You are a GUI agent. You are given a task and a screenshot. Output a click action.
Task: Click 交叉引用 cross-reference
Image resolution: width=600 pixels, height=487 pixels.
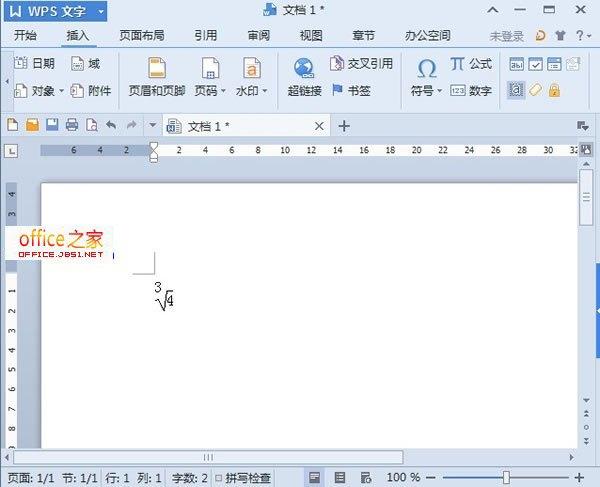tap(361, 63)
